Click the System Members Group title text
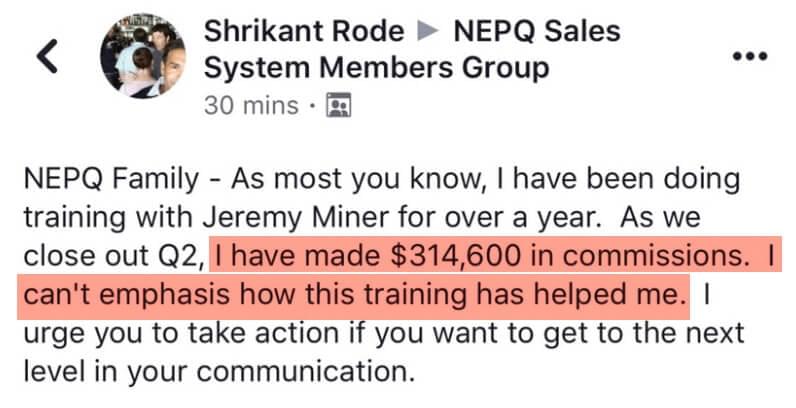796x408 pixels. pyautogui.click(x=376, y=69)
